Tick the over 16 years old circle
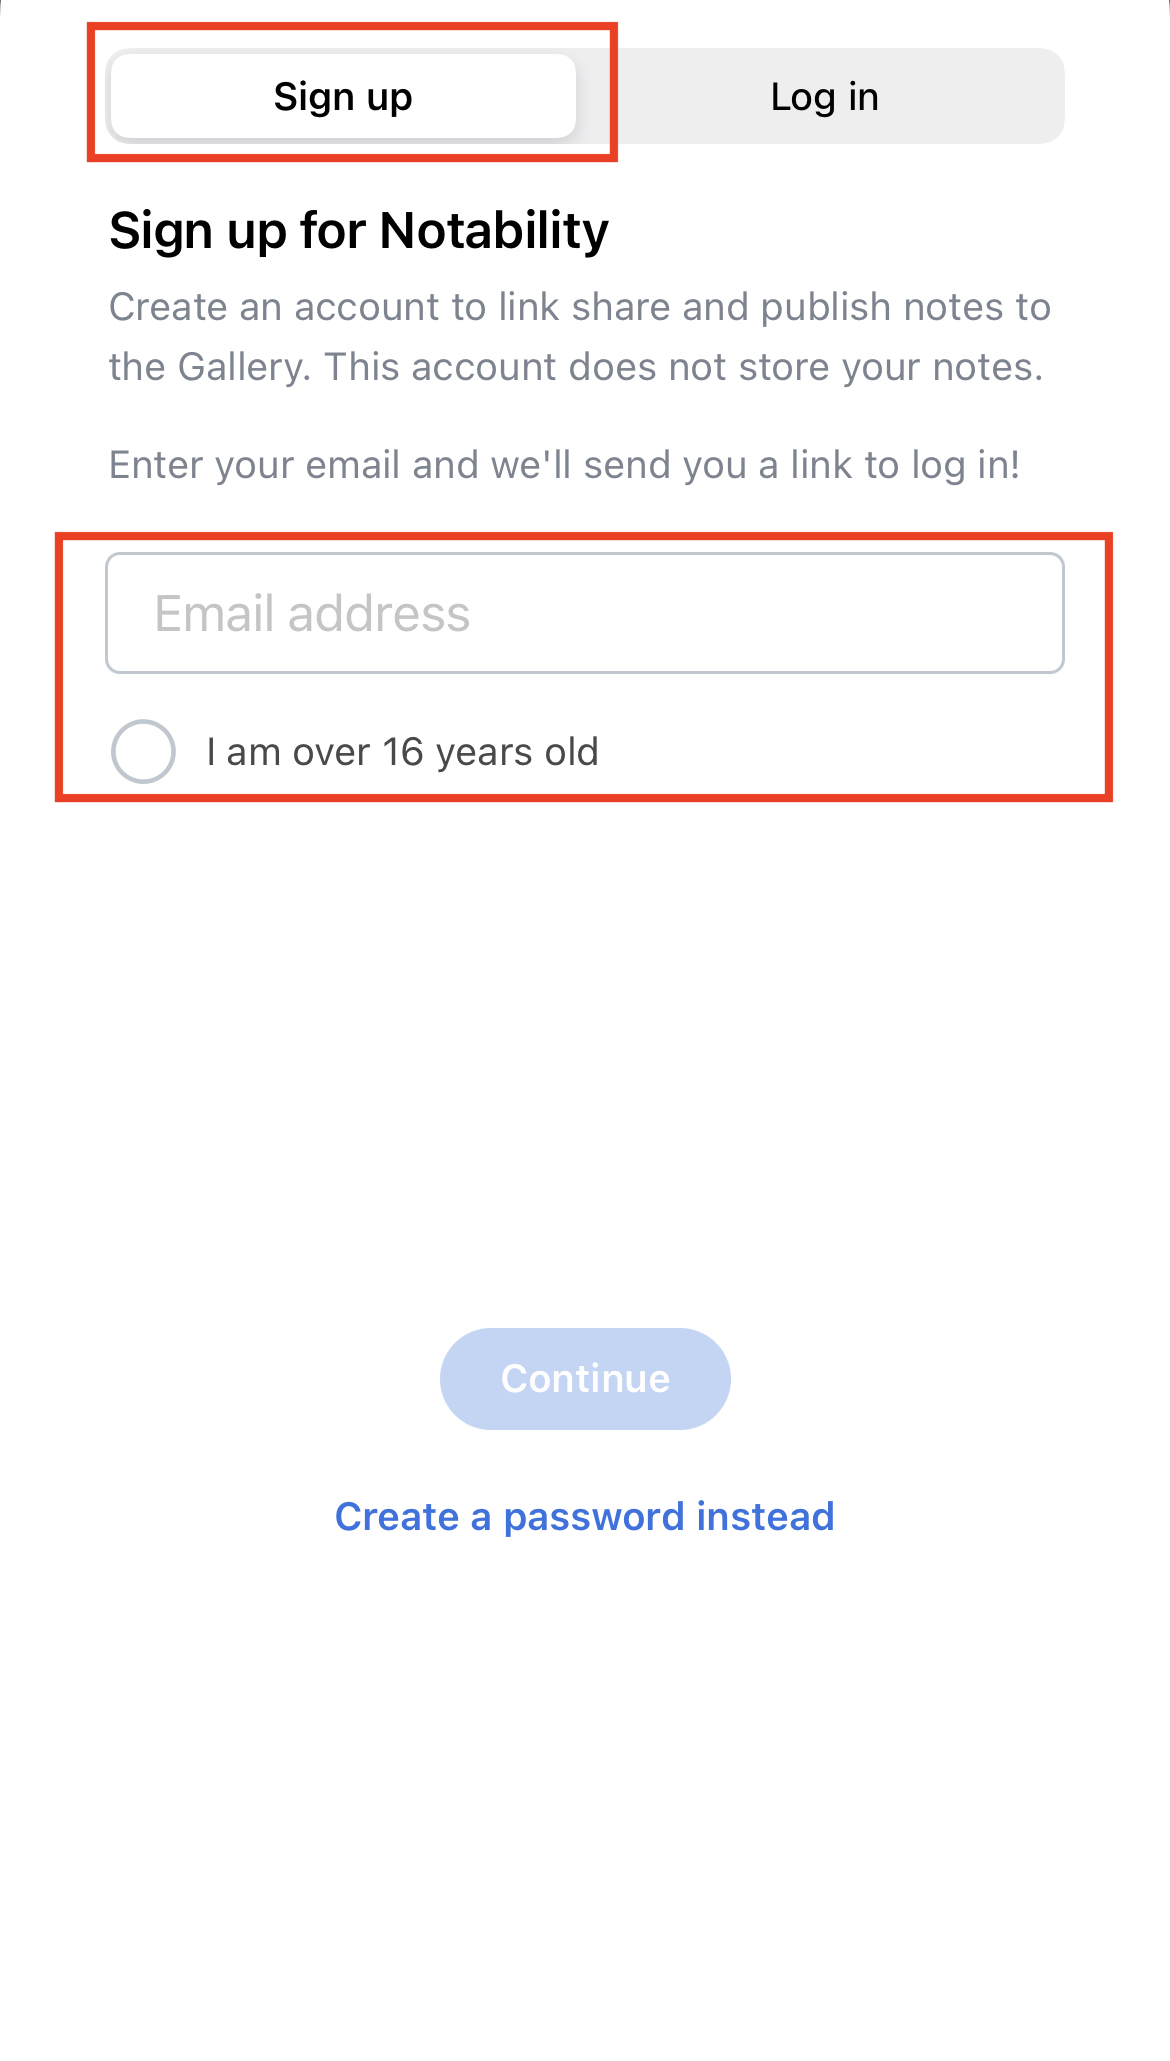1170x2061 pixels. [143, 751]
